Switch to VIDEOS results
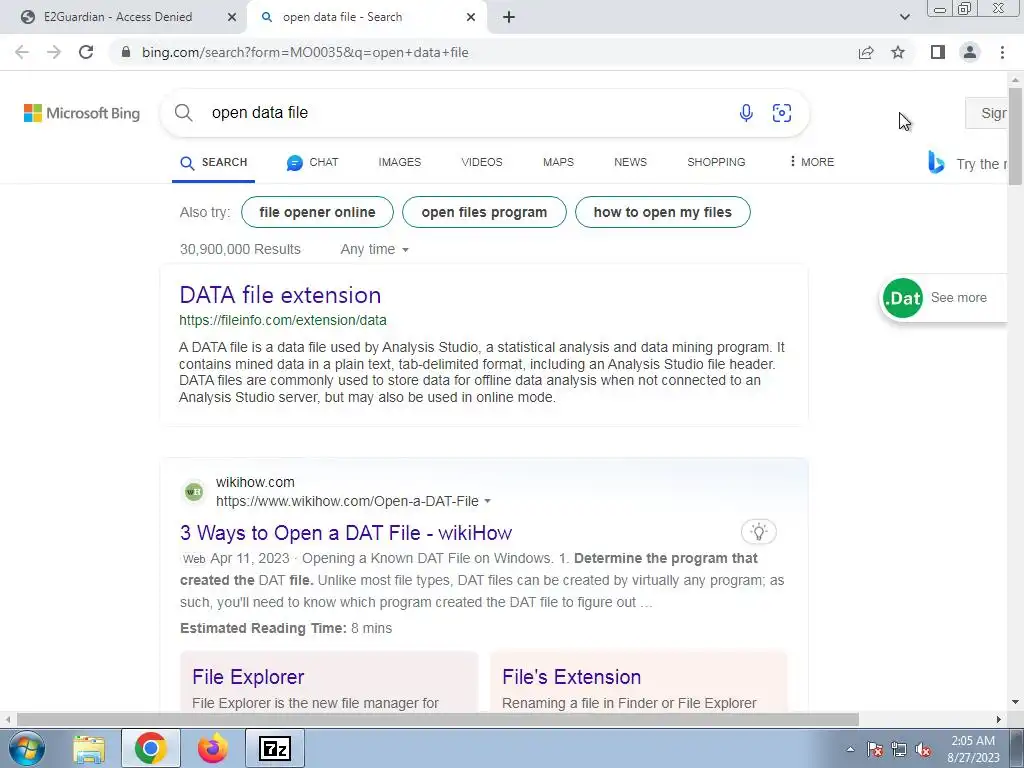This screenshot has width=1024, height=768. [482, 162]
